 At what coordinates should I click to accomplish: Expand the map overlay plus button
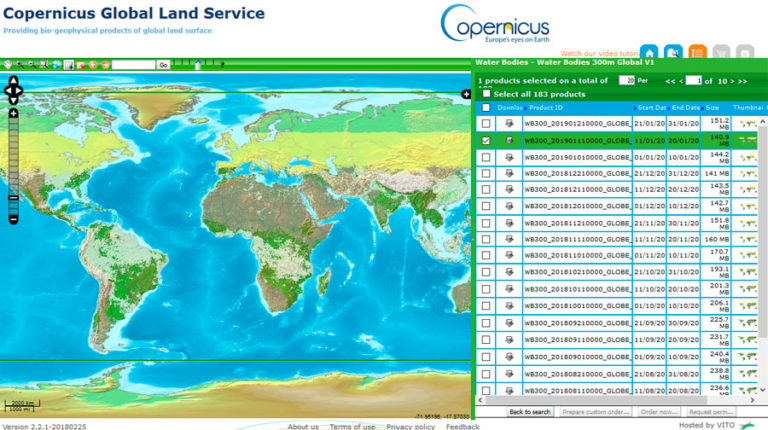(x=466, y=94)
